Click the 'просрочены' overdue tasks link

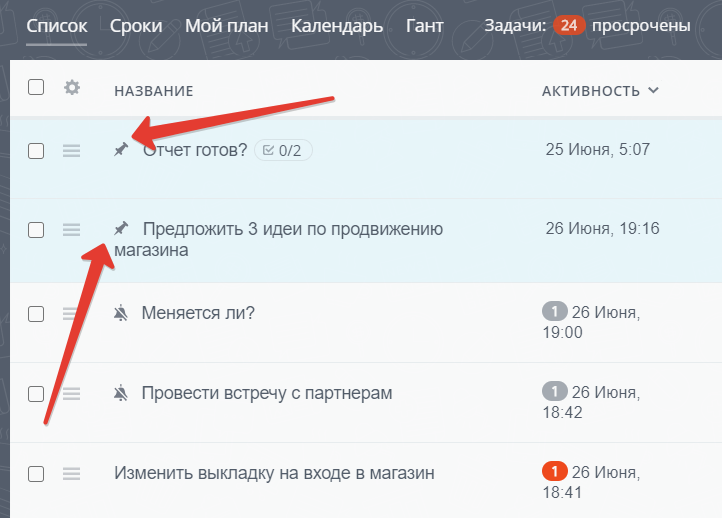tap(641, 26)
